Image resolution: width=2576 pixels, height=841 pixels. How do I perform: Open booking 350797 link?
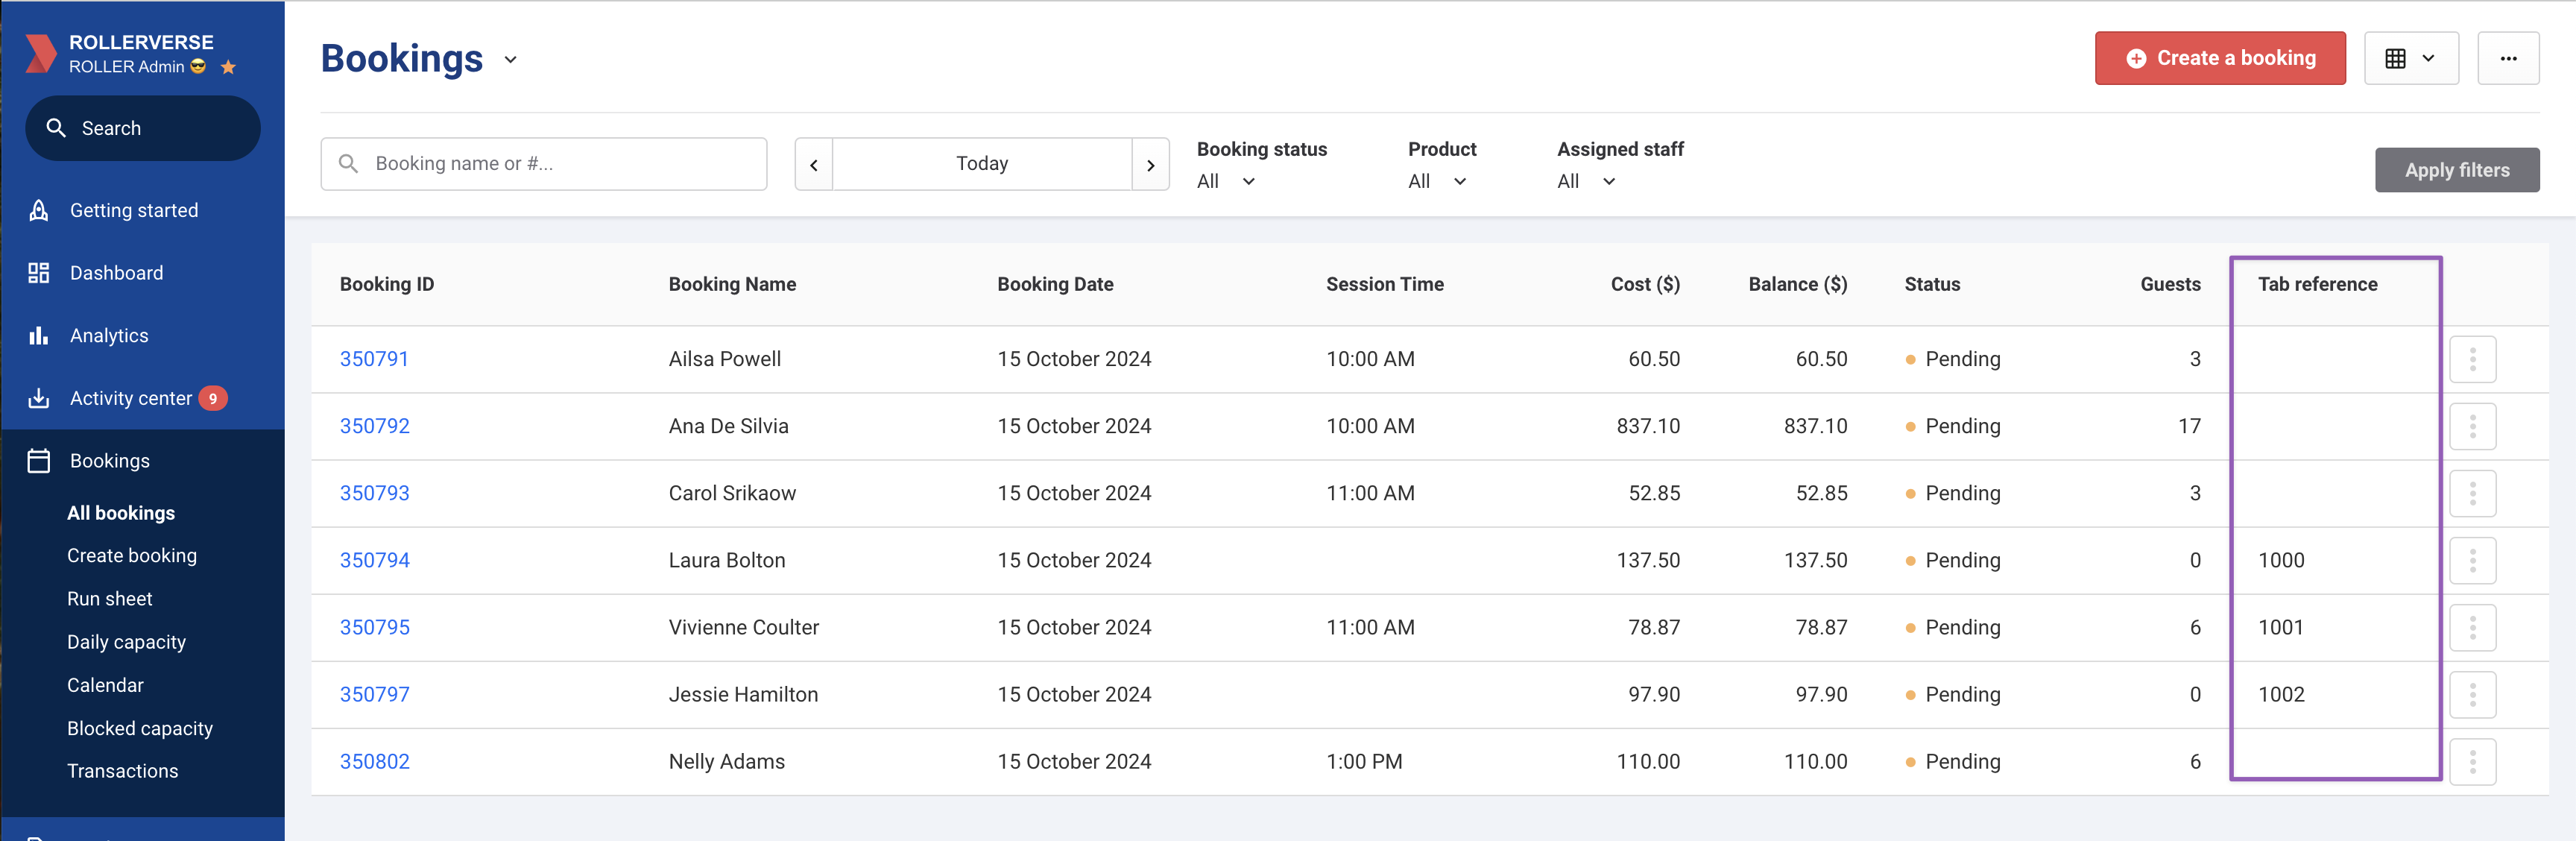(375, 694)
